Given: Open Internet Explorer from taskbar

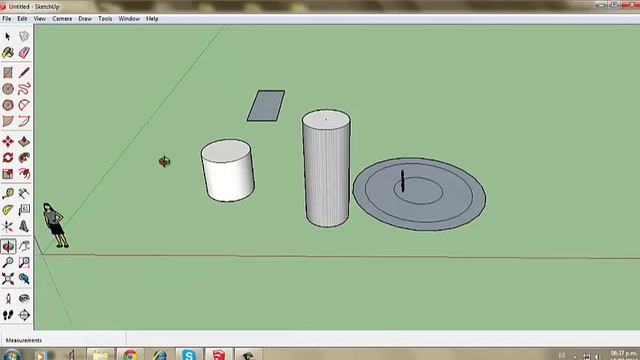Looking at the screenshot, I should point(160,355).
